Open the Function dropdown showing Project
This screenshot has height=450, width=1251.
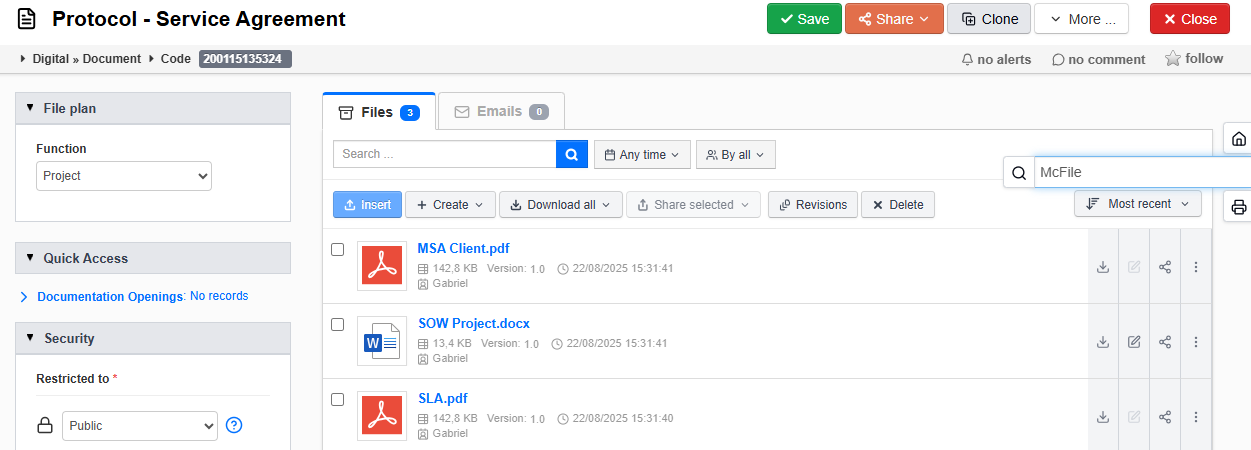point(124,176)
